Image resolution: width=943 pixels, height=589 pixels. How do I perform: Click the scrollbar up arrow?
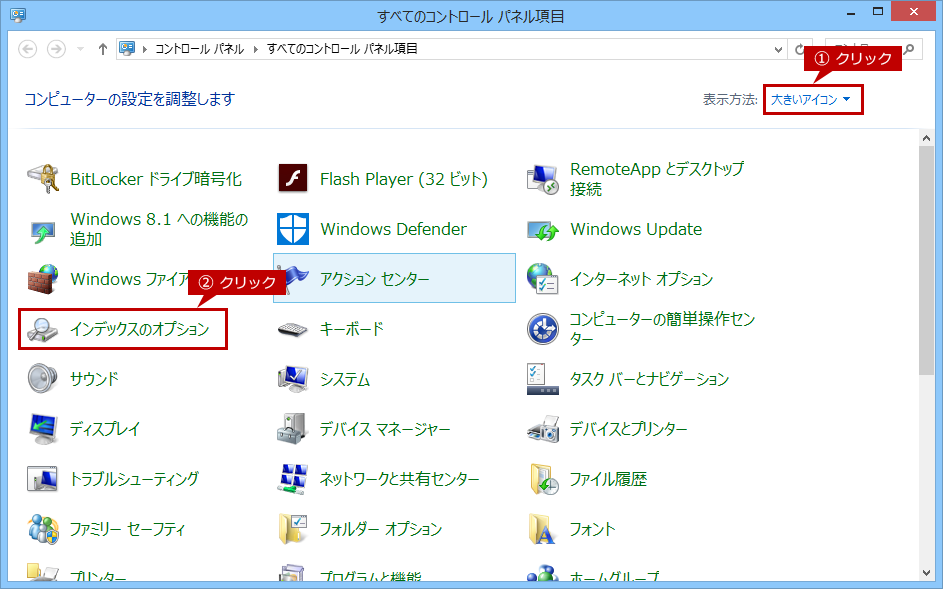[x=927, y=138]
